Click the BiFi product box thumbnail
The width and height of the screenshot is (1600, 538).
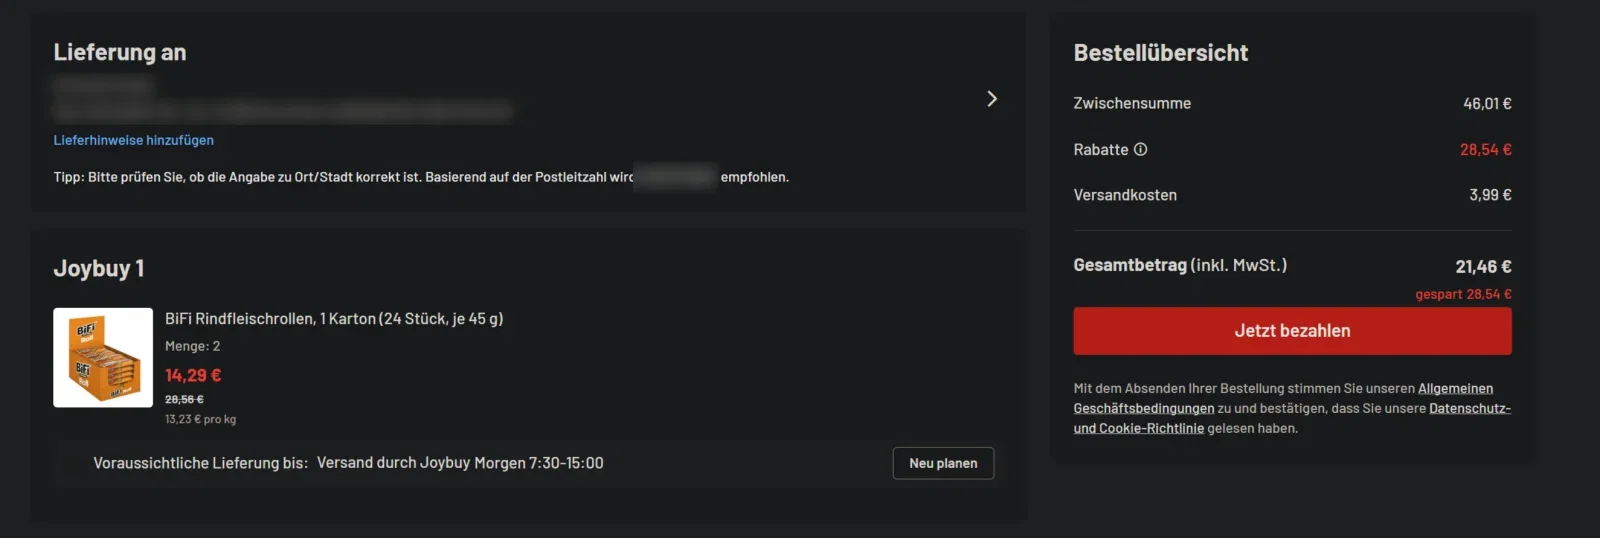[x=103, y=357]
